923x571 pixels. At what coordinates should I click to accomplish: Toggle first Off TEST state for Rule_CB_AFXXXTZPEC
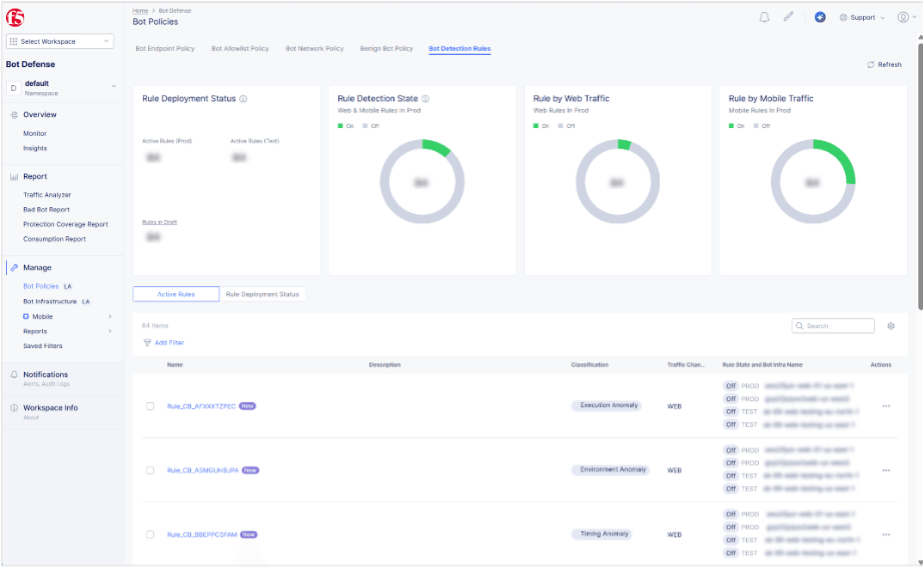point(731,412)
